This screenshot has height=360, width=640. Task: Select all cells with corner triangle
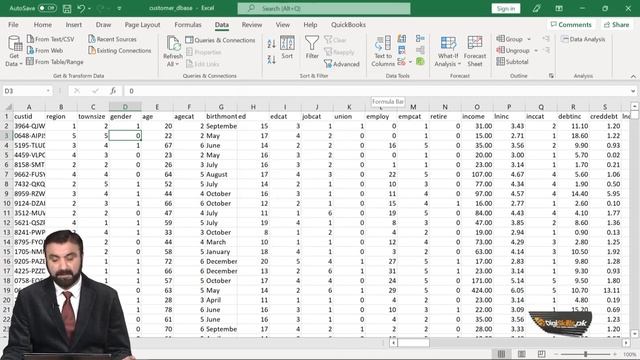(8, 107)
